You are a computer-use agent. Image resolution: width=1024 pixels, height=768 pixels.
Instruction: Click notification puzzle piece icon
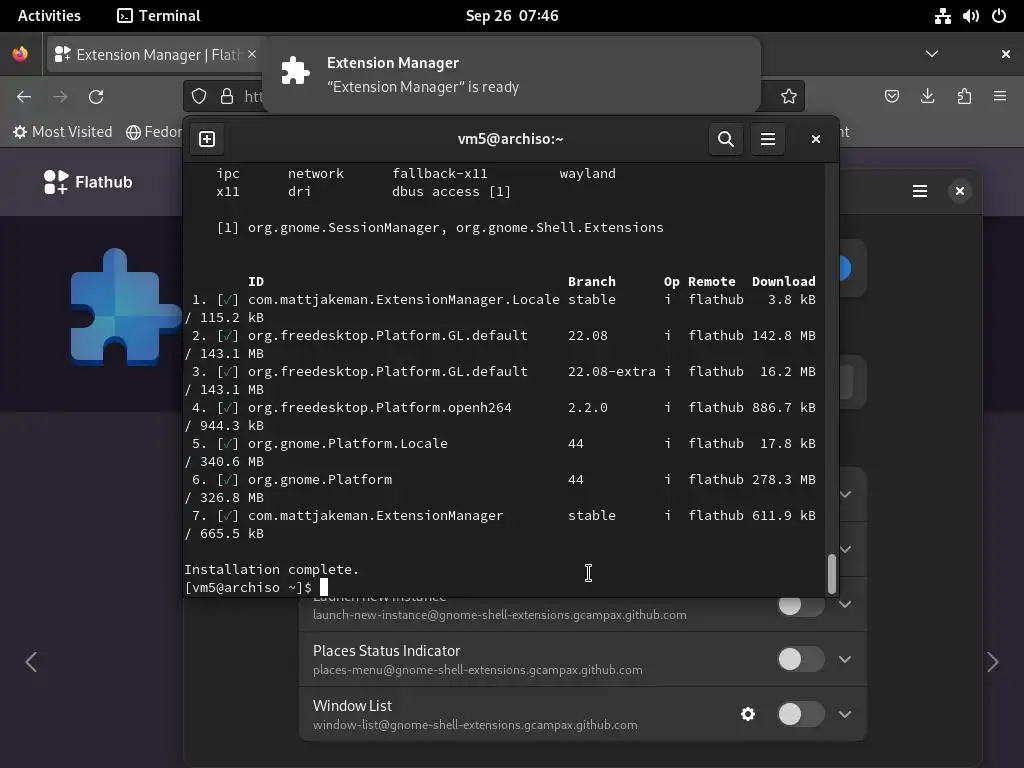[295, 71]
